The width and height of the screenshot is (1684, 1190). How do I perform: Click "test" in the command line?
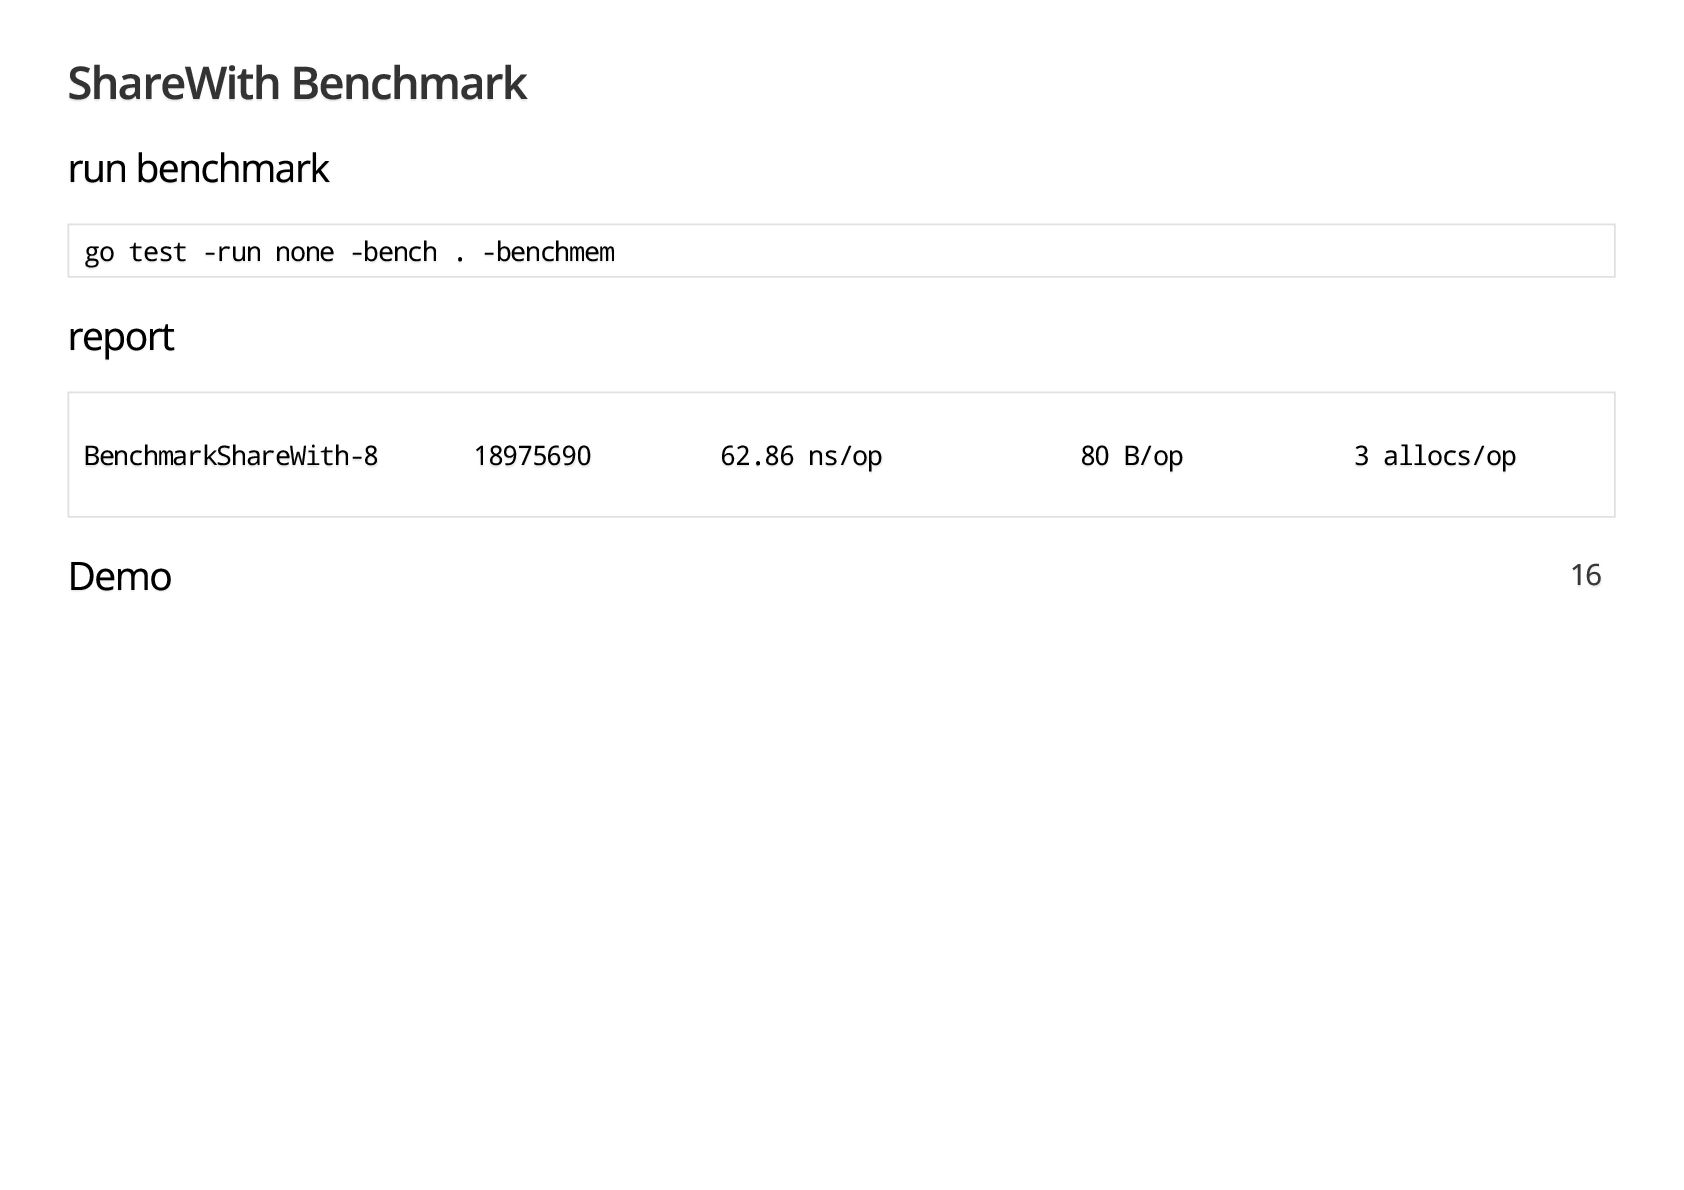click(x=158, y=252)
